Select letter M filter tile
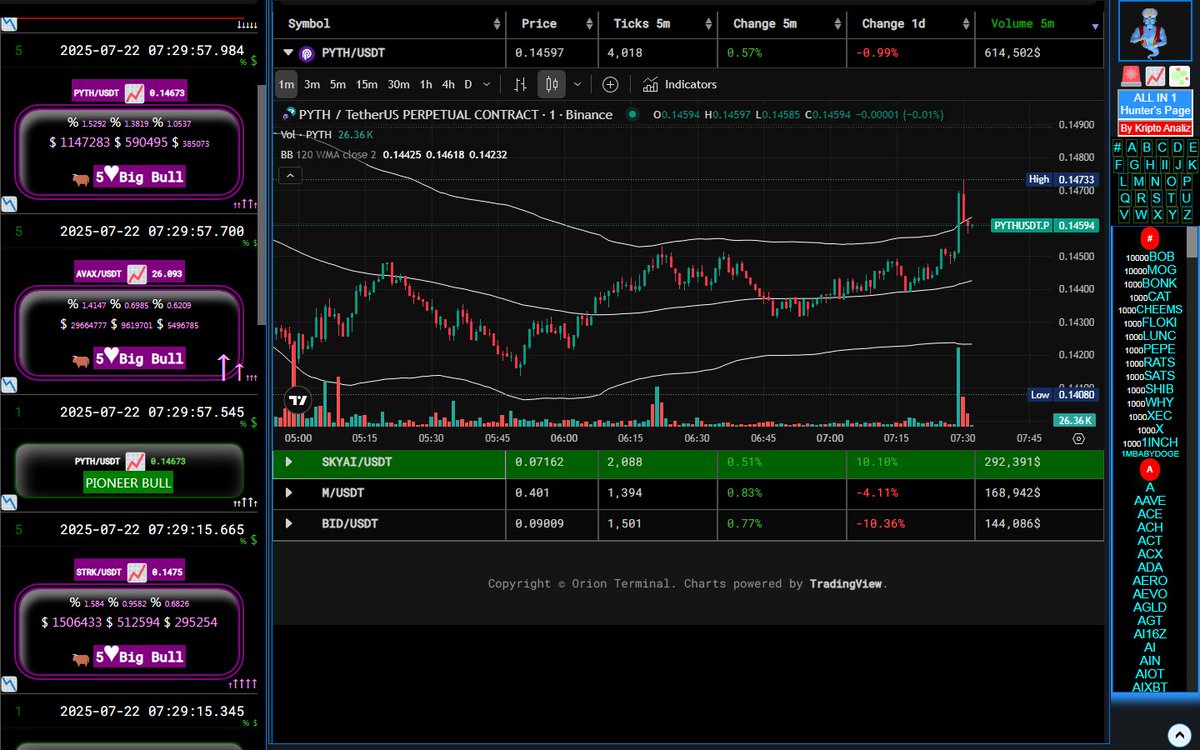This screenshot has height=750, width=1200. (x=1139, y=181)
